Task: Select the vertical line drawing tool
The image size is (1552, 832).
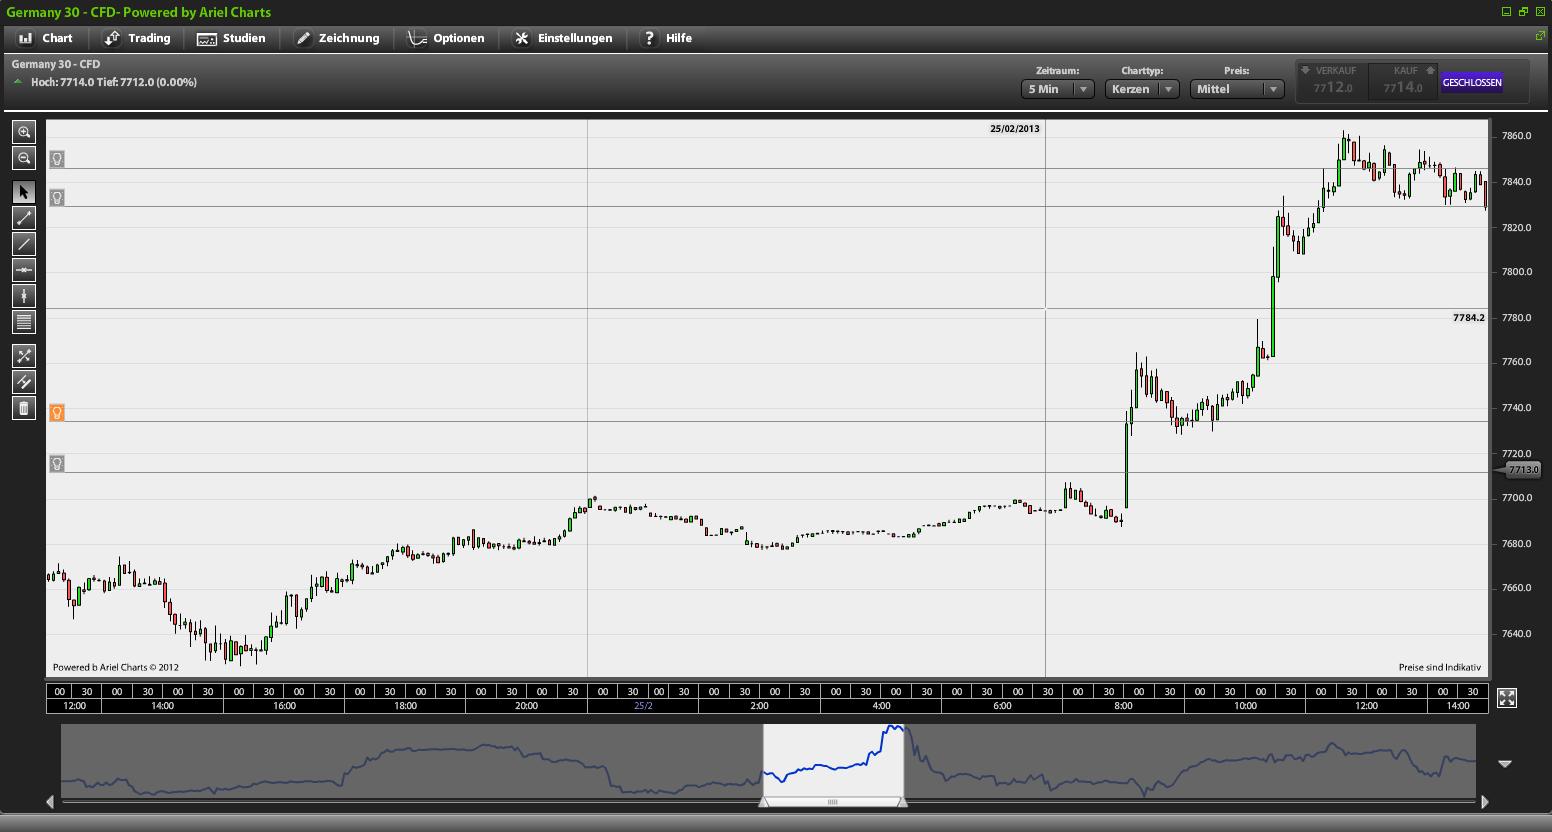Action: click(24, 296)
